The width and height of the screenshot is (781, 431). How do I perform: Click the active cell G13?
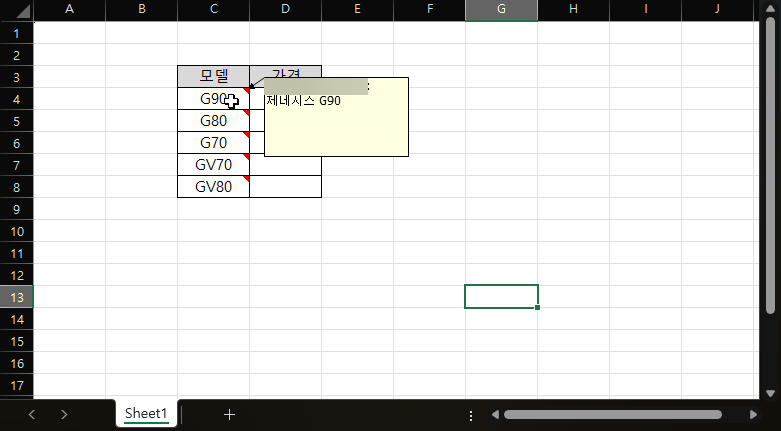pyautogui.click(x=502, y=296)
